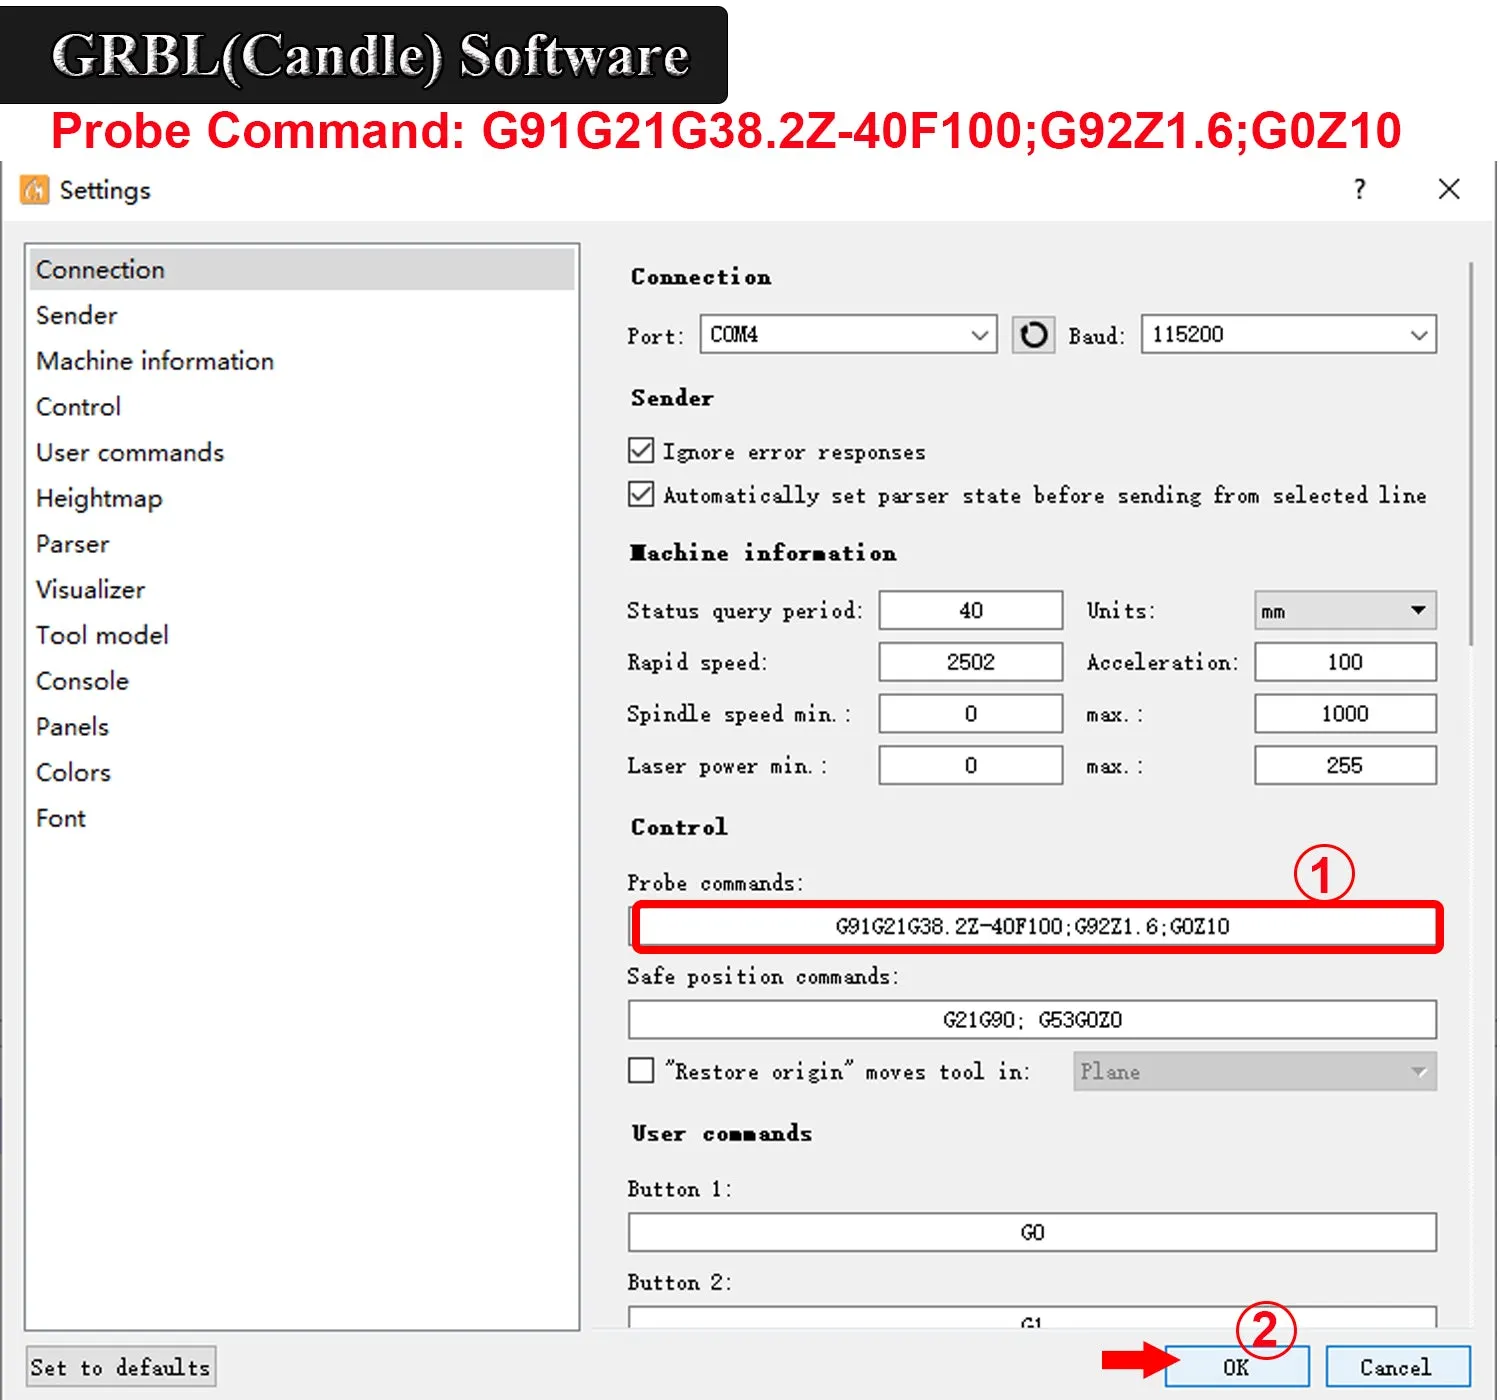Open the Units mm dropdown
The width and height of the screenshot is (1500, 1400).
(1345, 610)
